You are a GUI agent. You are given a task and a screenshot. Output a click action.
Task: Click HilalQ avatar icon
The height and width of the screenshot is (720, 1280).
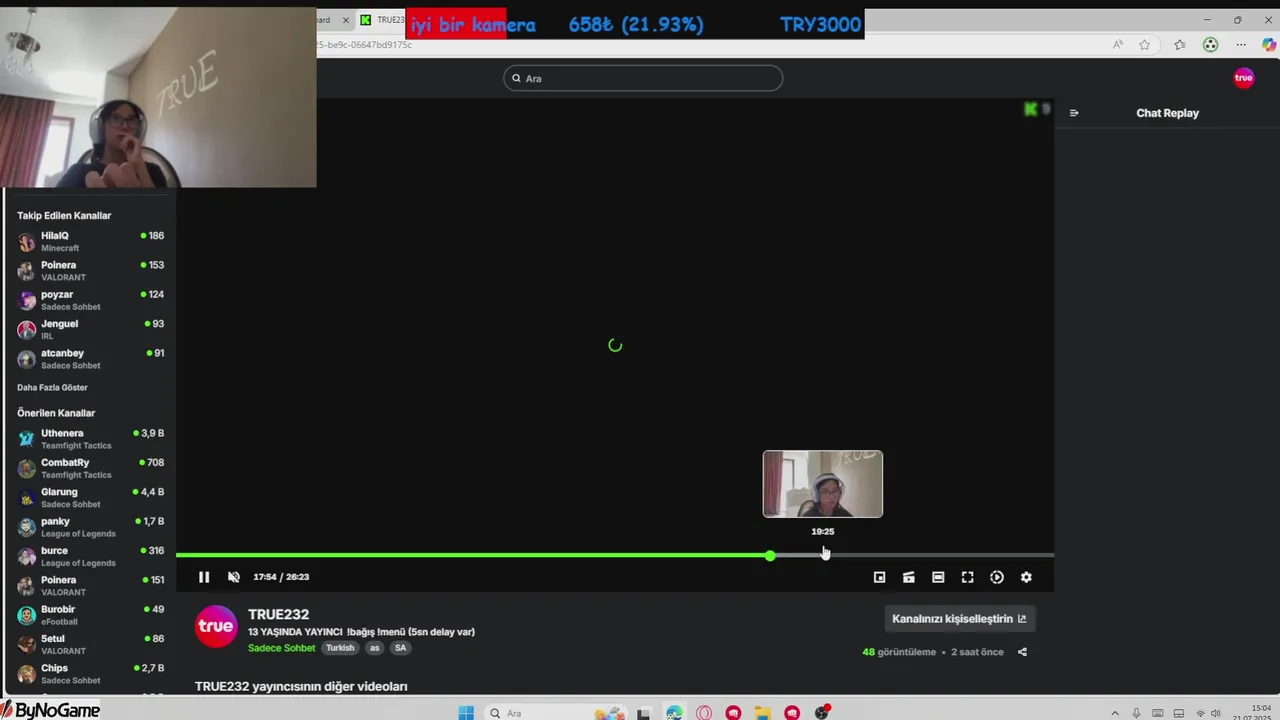tap(27, 242)
